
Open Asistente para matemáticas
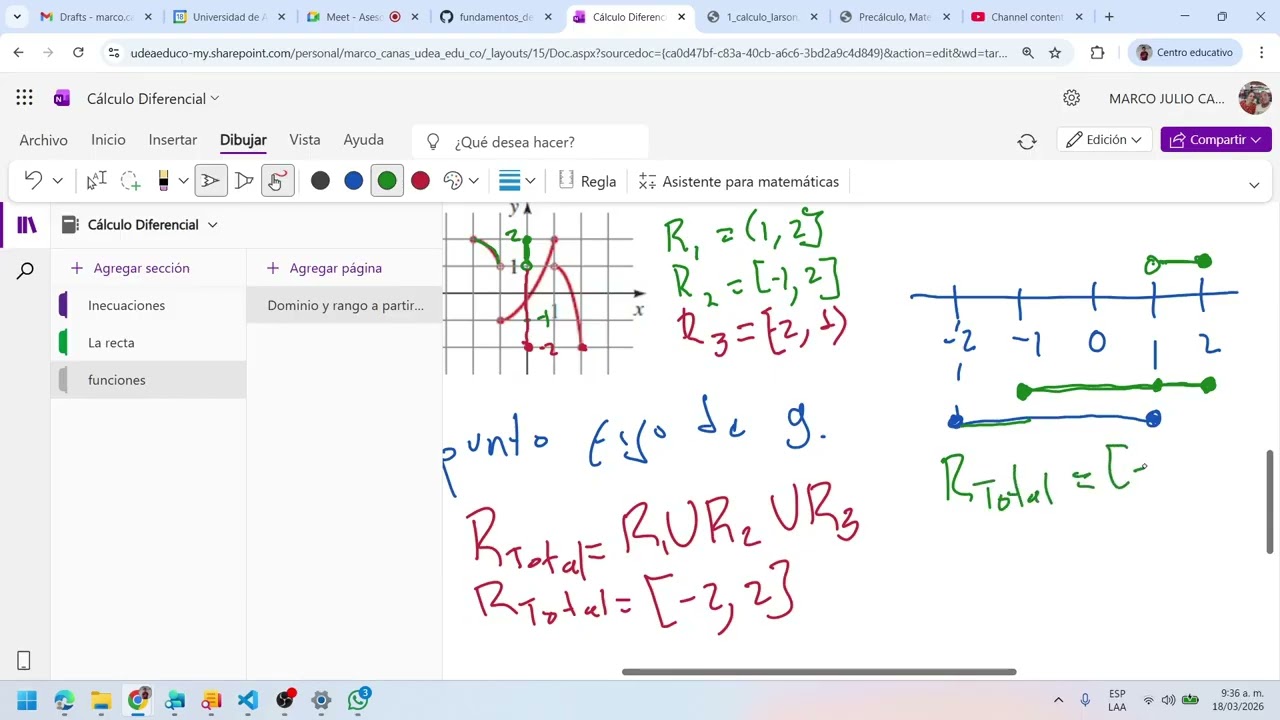point(739,181)
